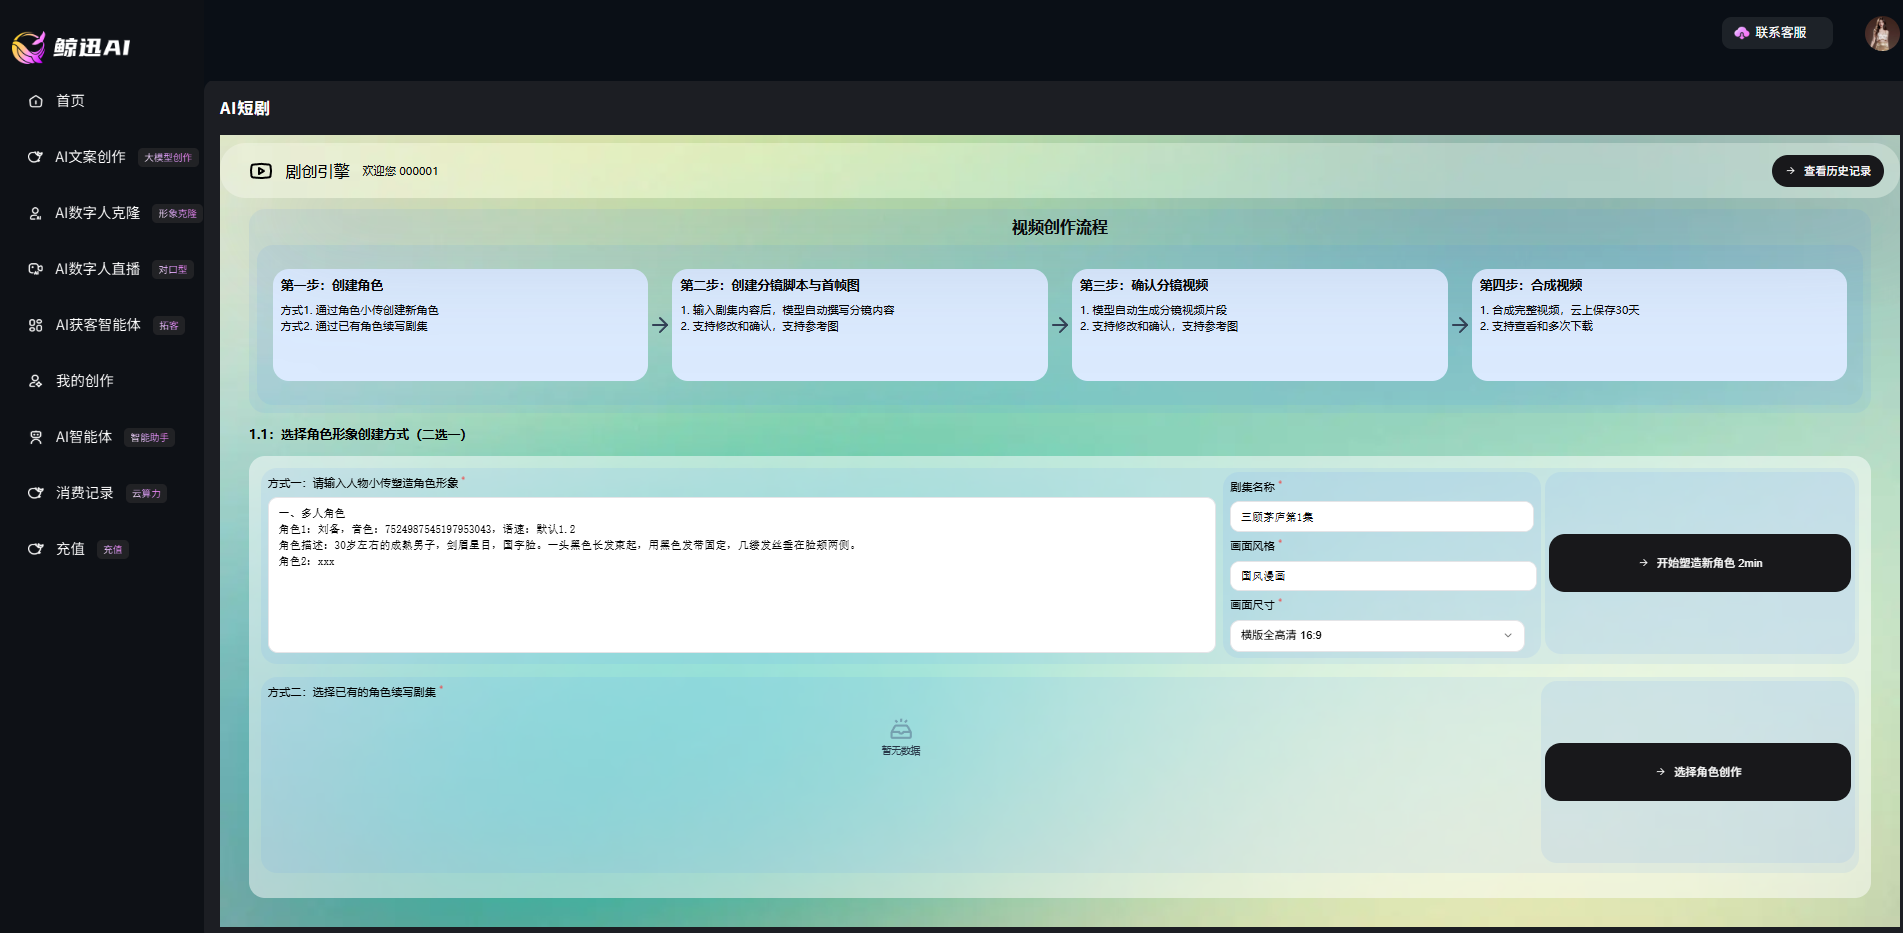
Task: Click the 鲸迅AI whale logo
Action: (x=29, y=46)
